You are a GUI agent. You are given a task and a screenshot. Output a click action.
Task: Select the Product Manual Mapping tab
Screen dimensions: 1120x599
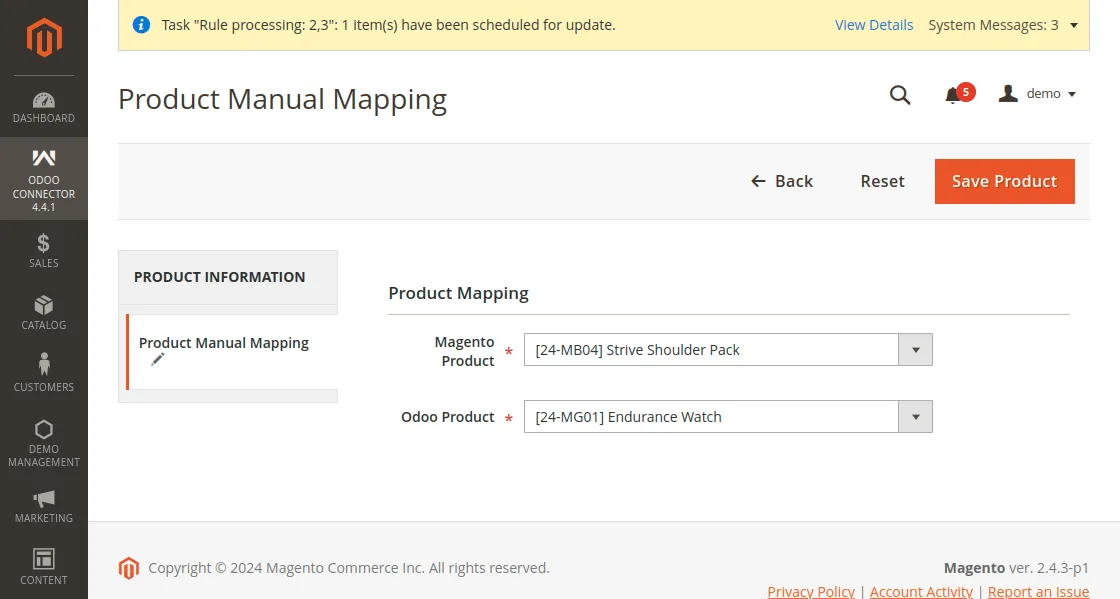pos(224,342)
